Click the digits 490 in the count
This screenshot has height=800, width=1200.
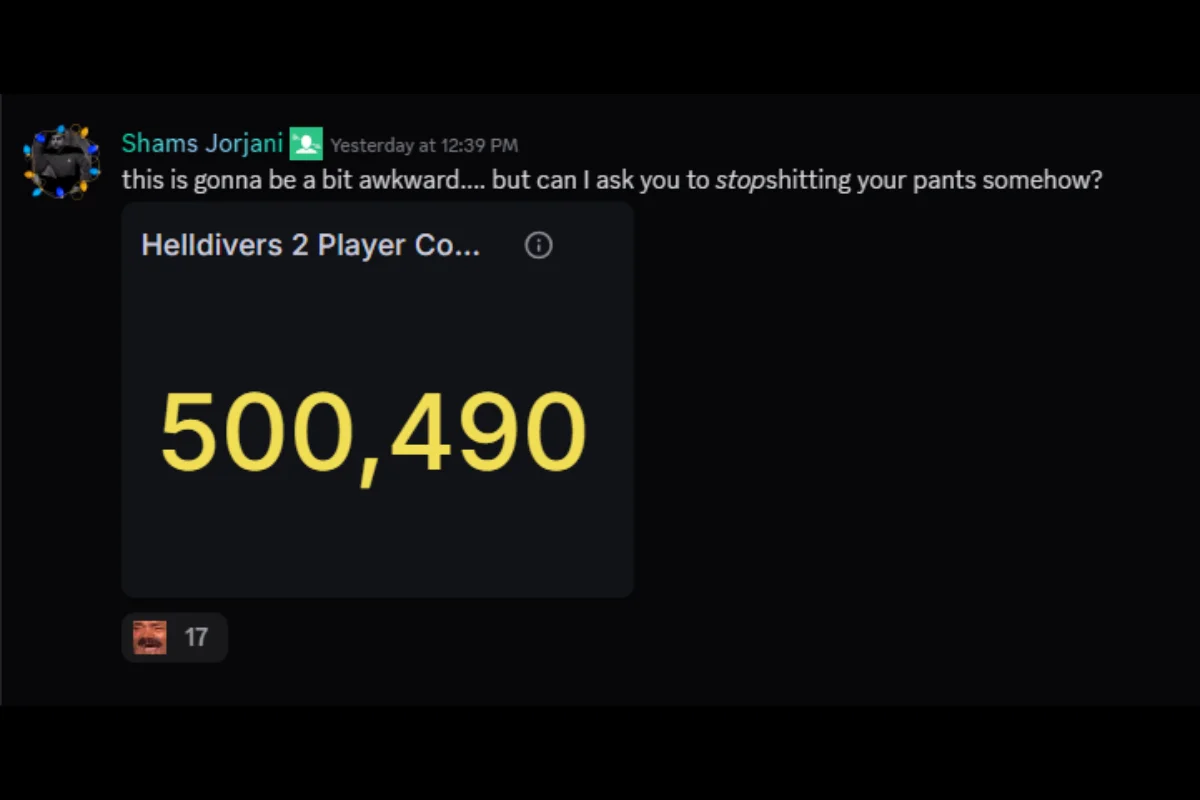488,432
